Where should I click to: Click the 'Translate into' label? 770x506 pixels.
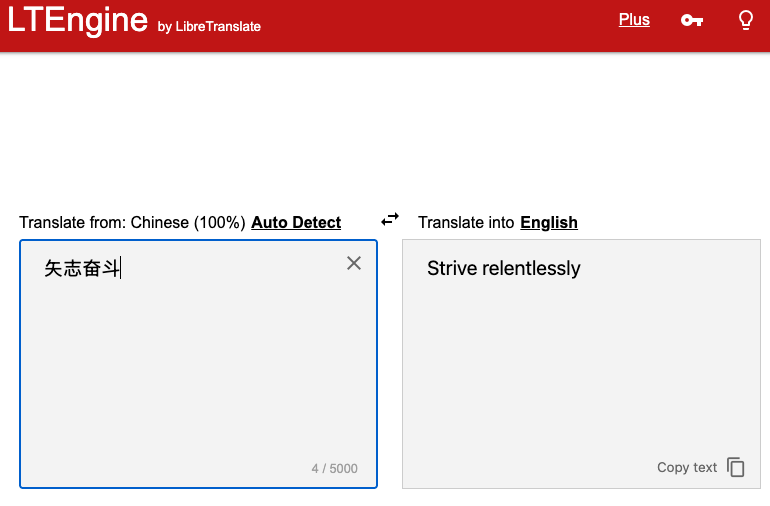pos(466,222)
